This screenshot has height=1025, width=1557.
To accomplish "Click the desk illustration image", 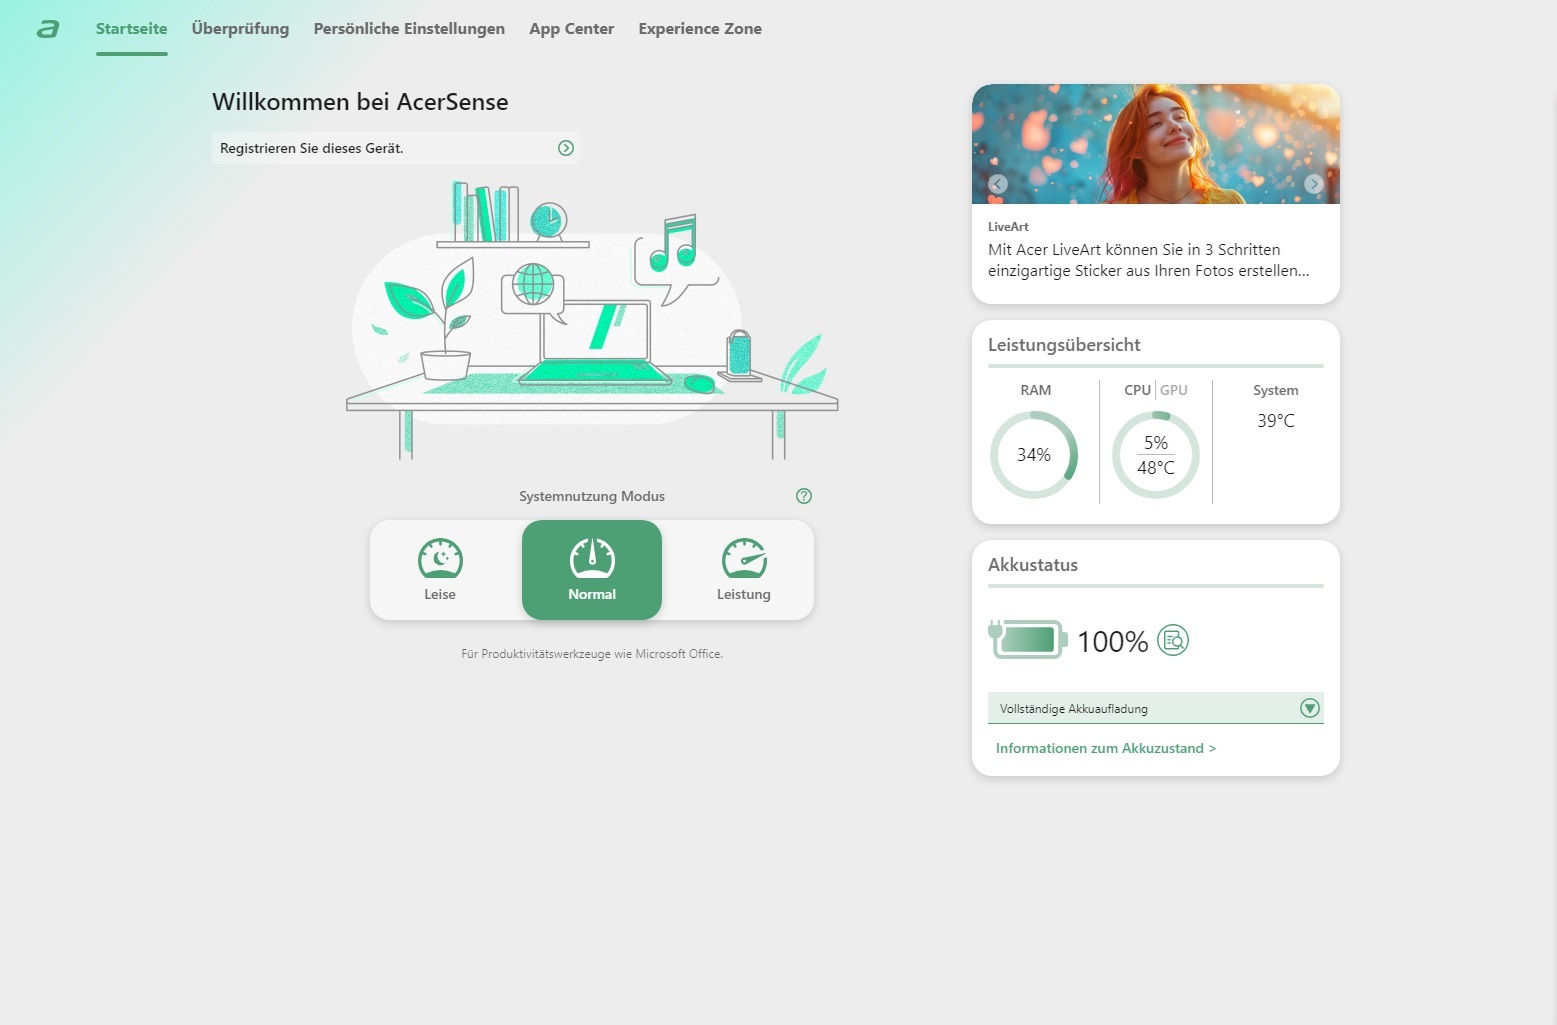I will (x=592, y=320).
